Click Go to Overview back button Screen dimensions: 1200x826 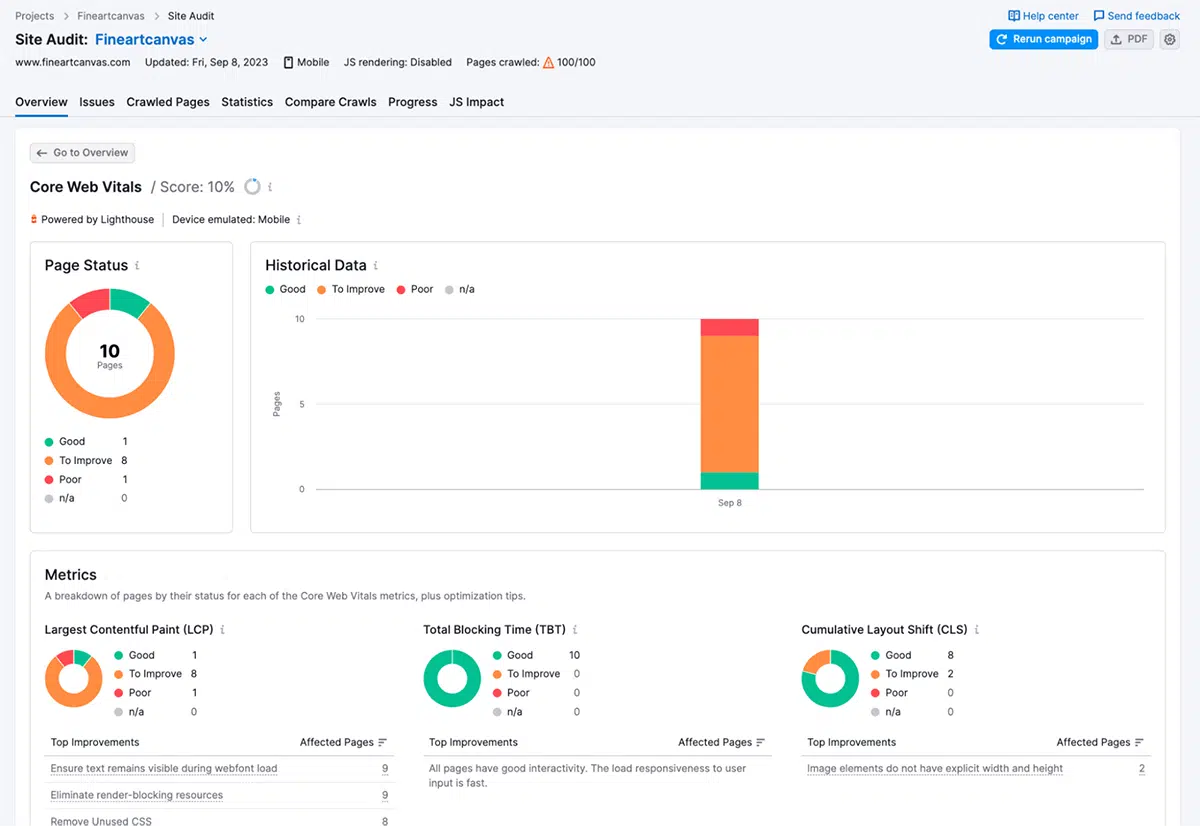pyautogui.click(x=82, y=153)
